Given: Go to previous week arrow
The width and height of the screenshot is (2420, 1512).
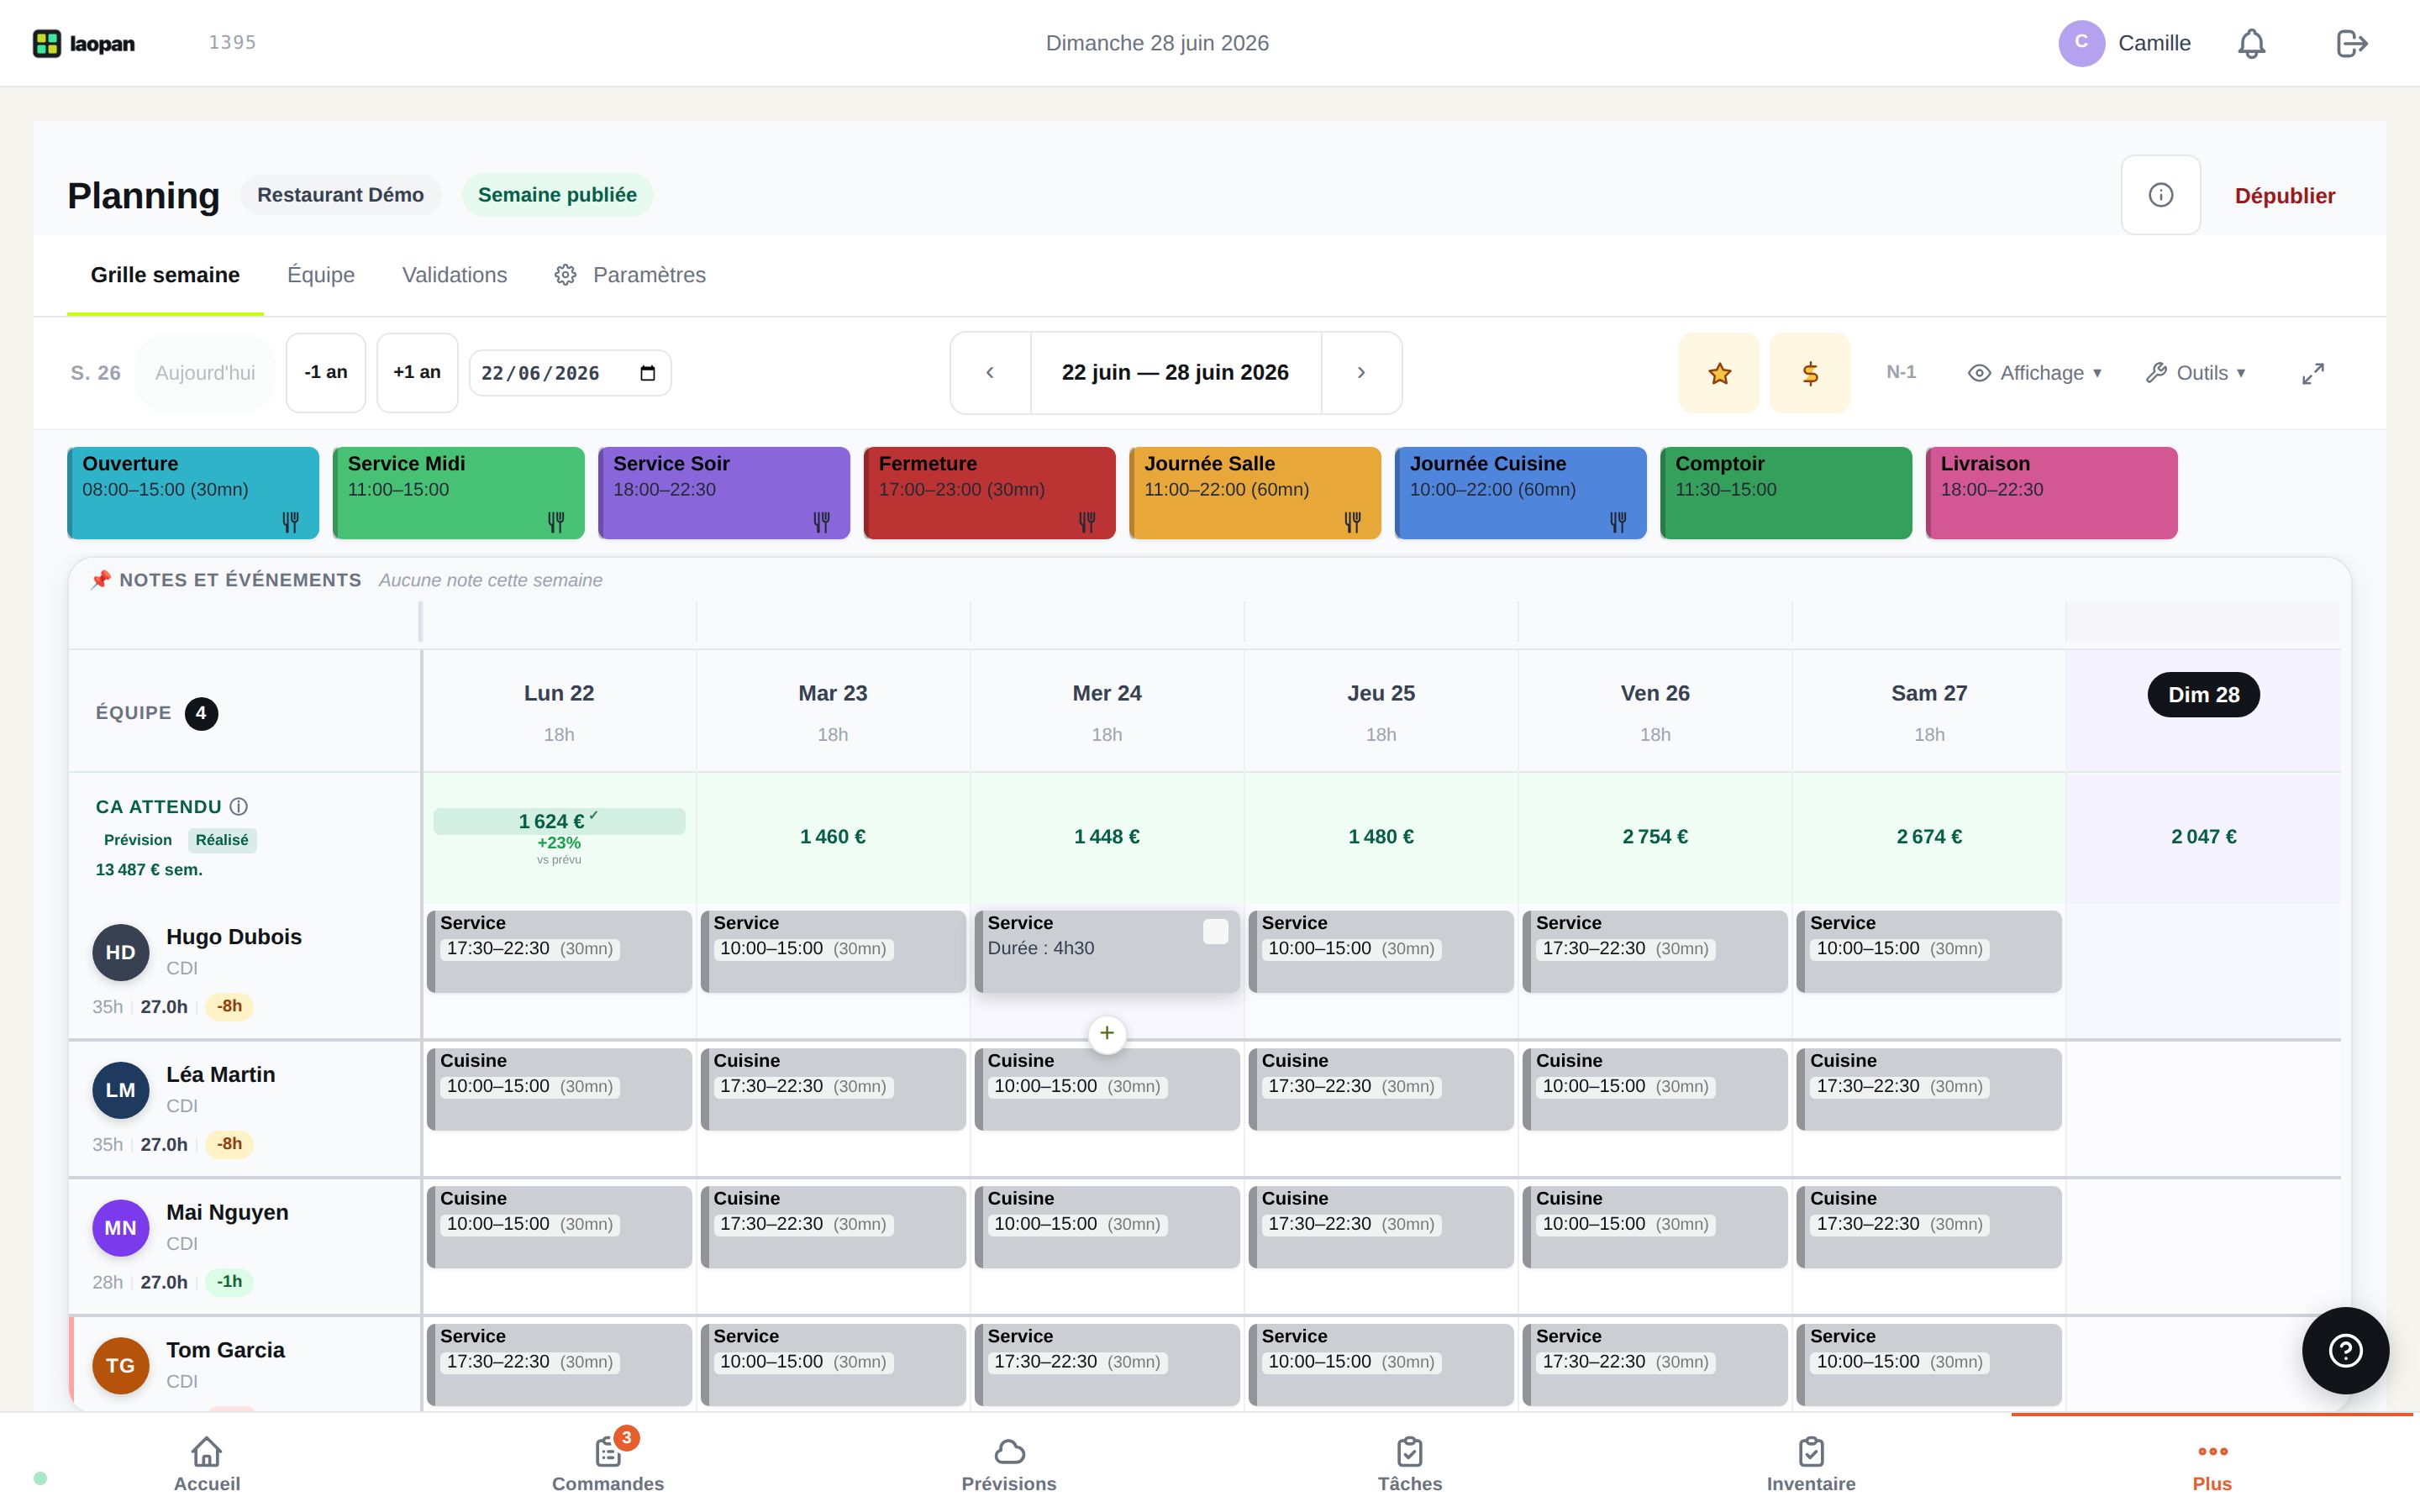Looking at the screenshot, I should (990, 373).
